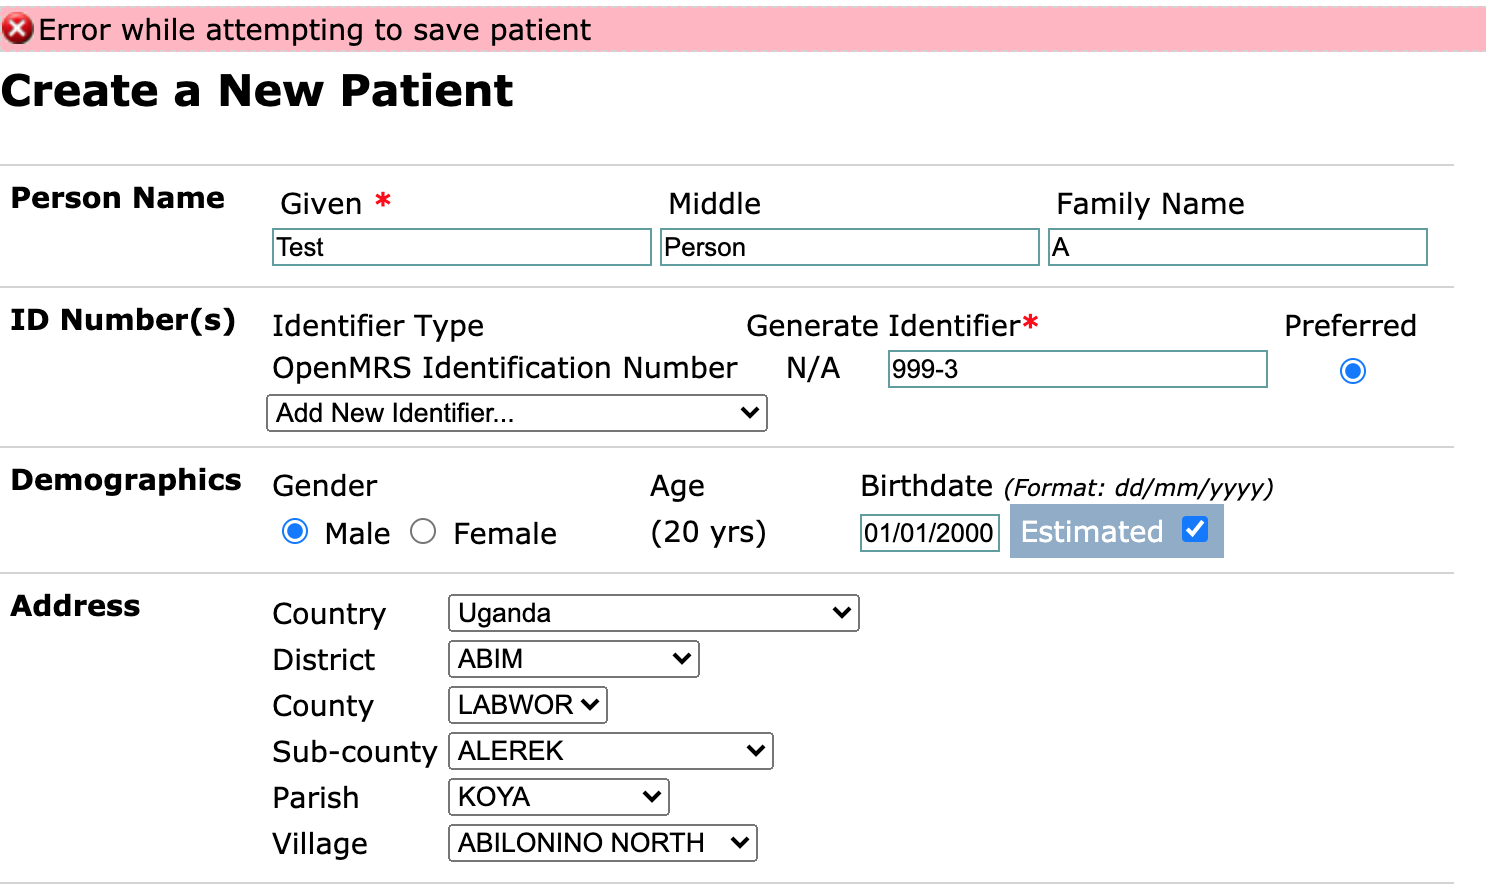Screen dimensions: 1486x888
Task: Toggle the Preferred identifier radio button
Action: click(x=1353, y=371)
